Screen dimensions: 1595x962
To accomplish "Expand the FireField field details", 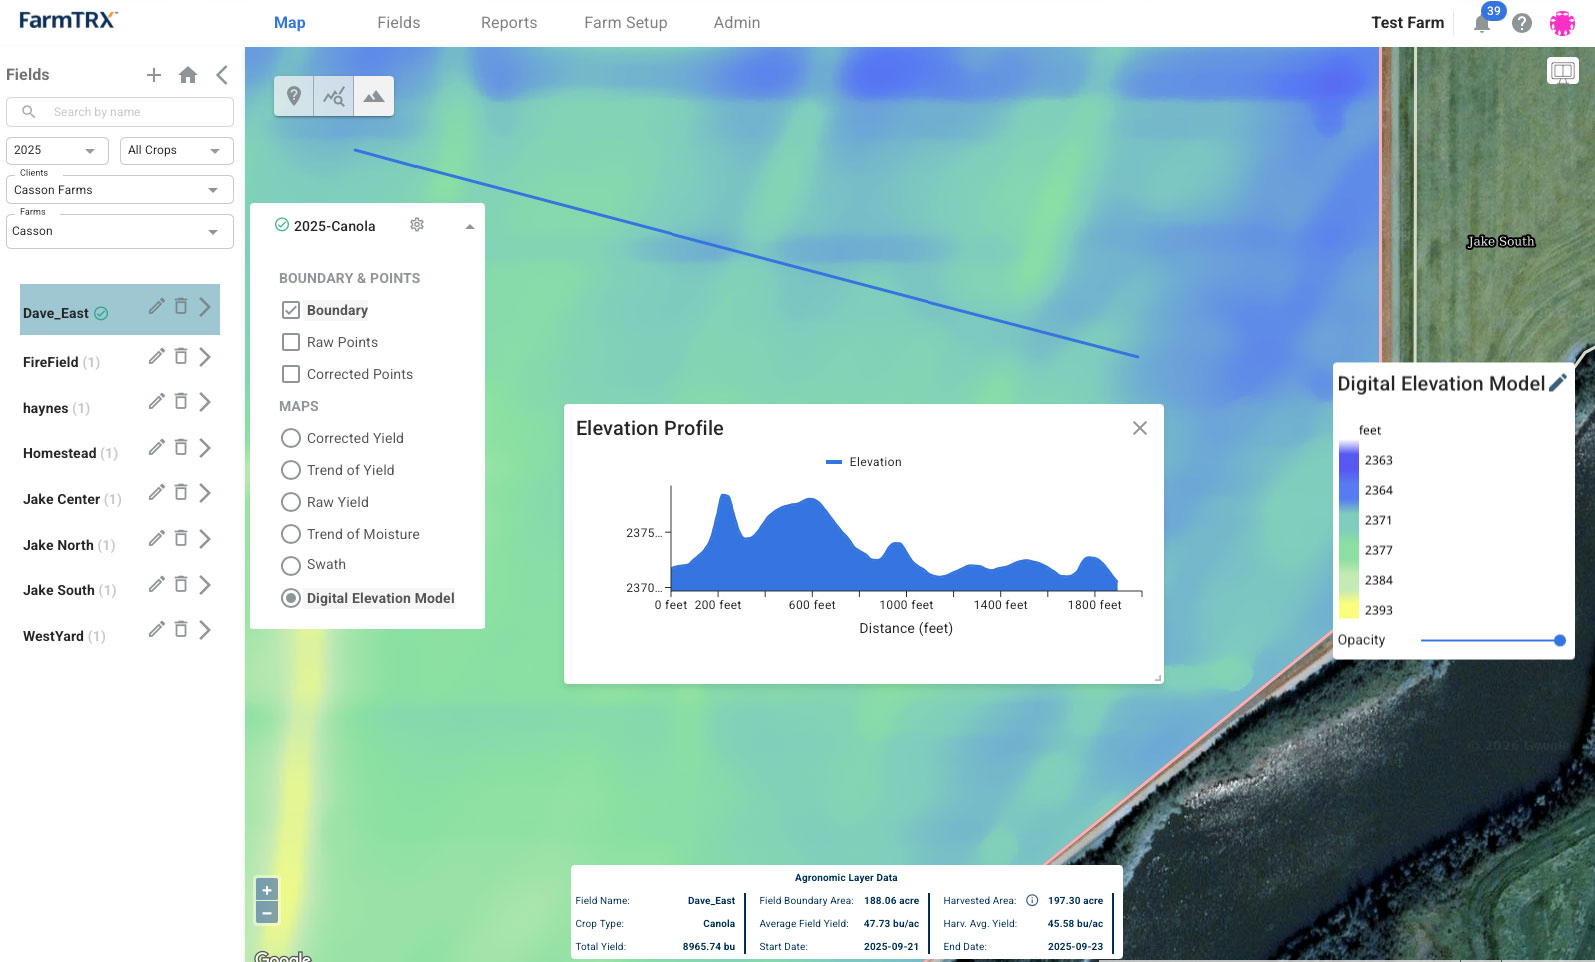I will coord(205,357).
